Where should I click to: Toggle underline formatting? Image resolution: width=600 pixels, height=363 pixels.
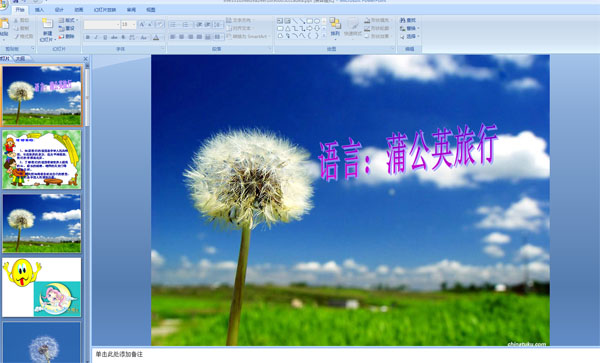tap(105, 37)
